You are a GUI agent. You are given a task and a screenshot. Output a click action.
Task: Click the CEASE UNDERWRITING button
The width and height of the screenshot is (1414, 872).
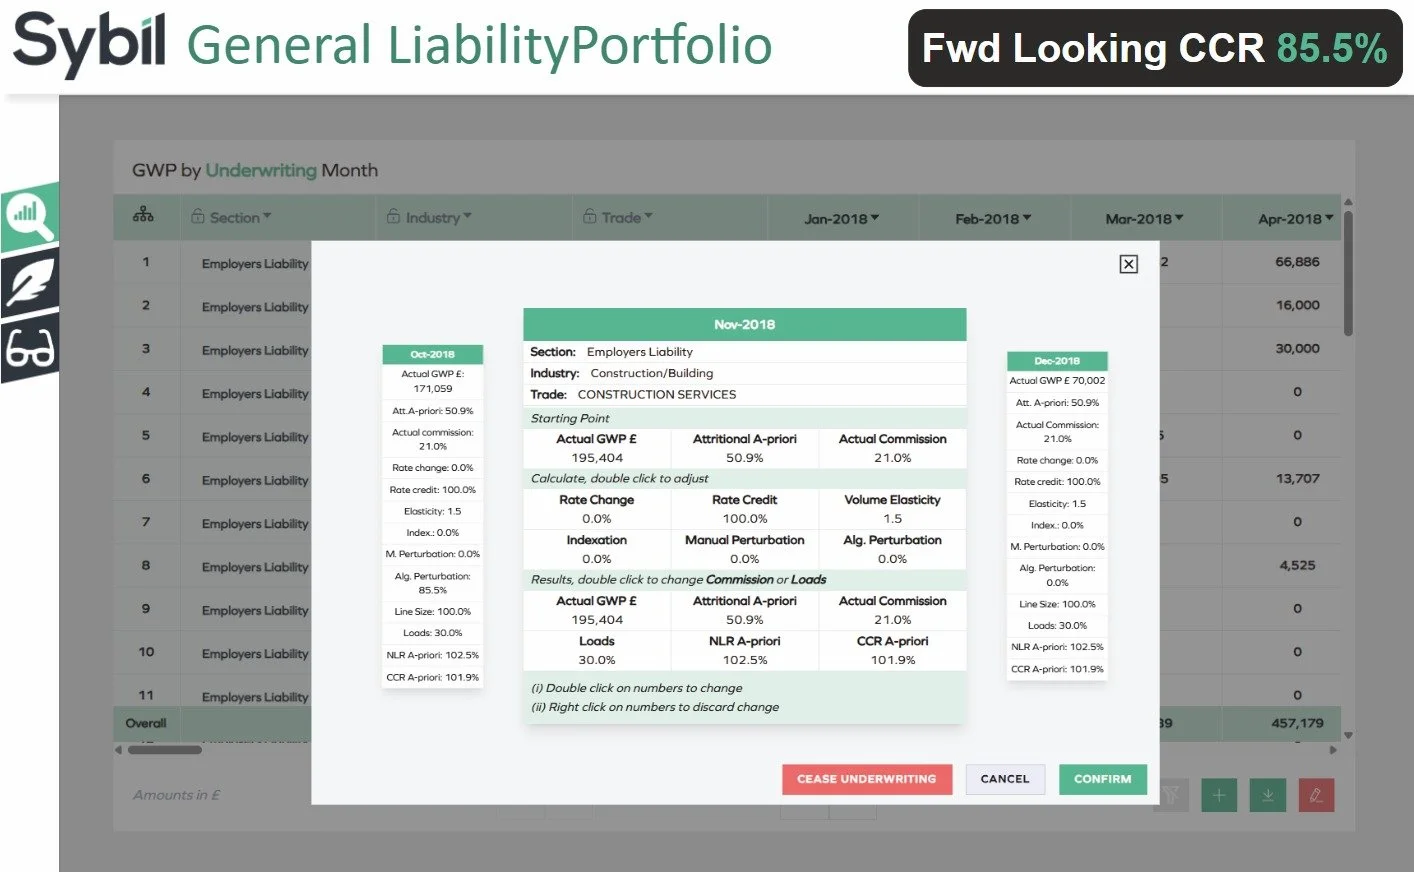coord(867,779)
